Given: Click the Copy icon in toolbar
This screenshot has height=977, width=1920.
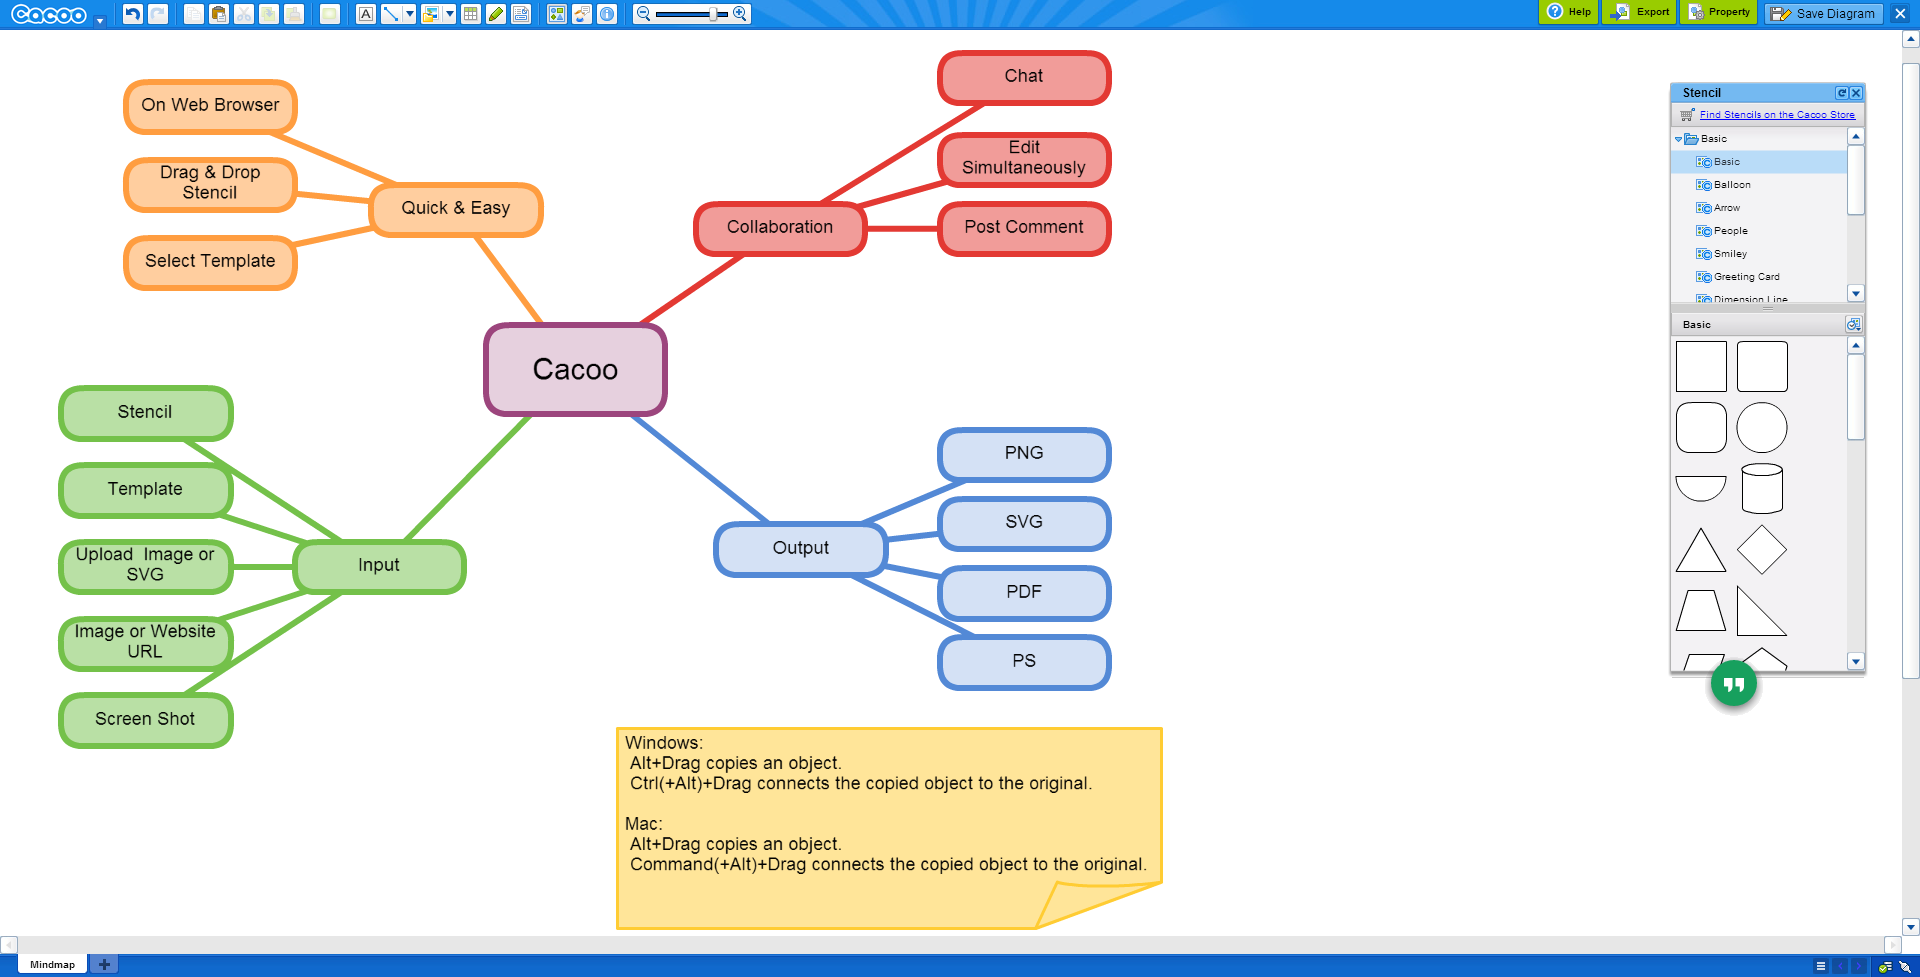Looking at the screenshot, I should pyautogui.click(x=194, y=14).
